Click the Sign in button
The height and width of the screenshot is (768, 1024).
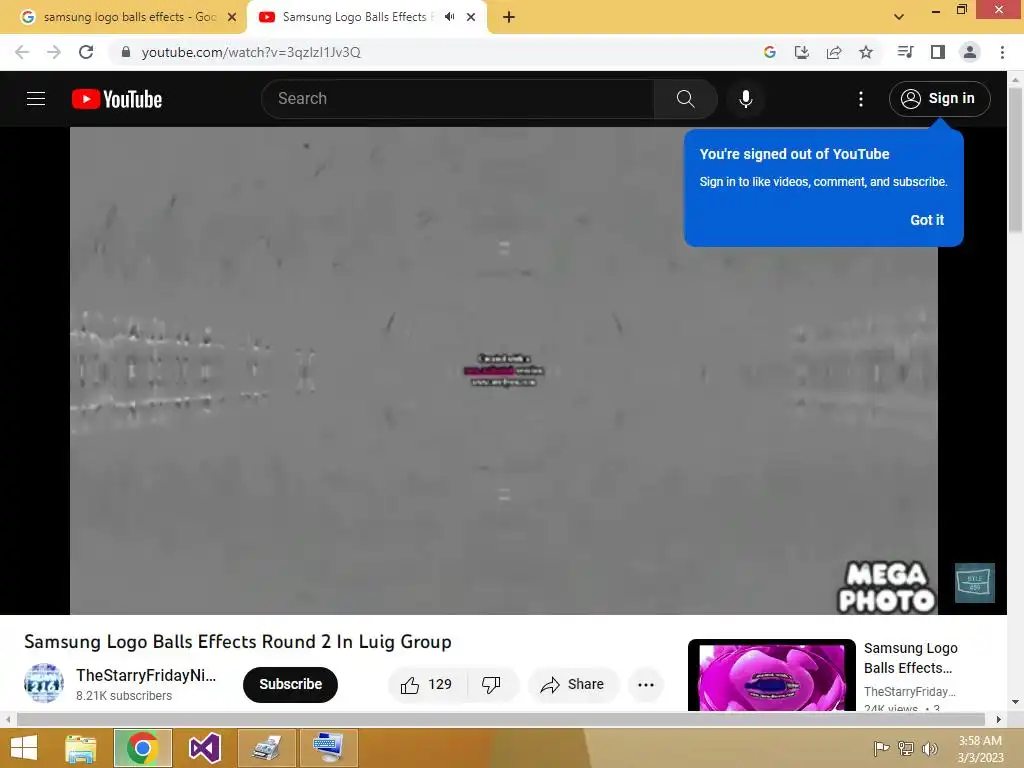point(939,99)
